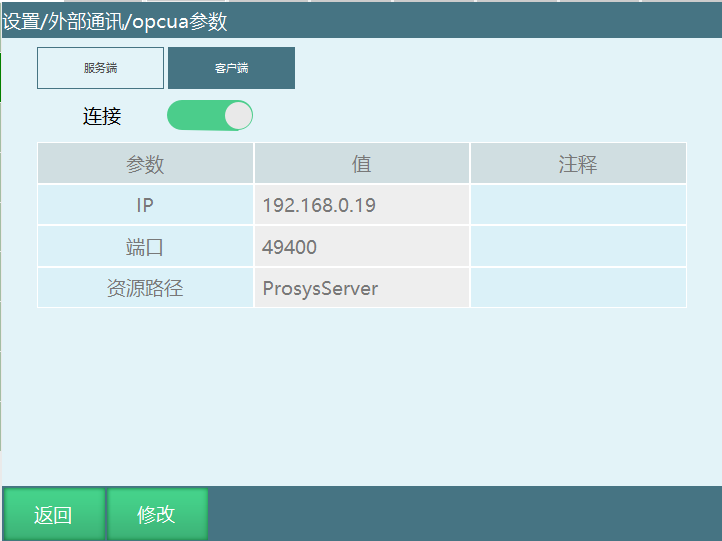The height and width of the screenshot is (541, 722).
Task: Click the 注释 cell in the IP row
Action: tap(578, 205)
